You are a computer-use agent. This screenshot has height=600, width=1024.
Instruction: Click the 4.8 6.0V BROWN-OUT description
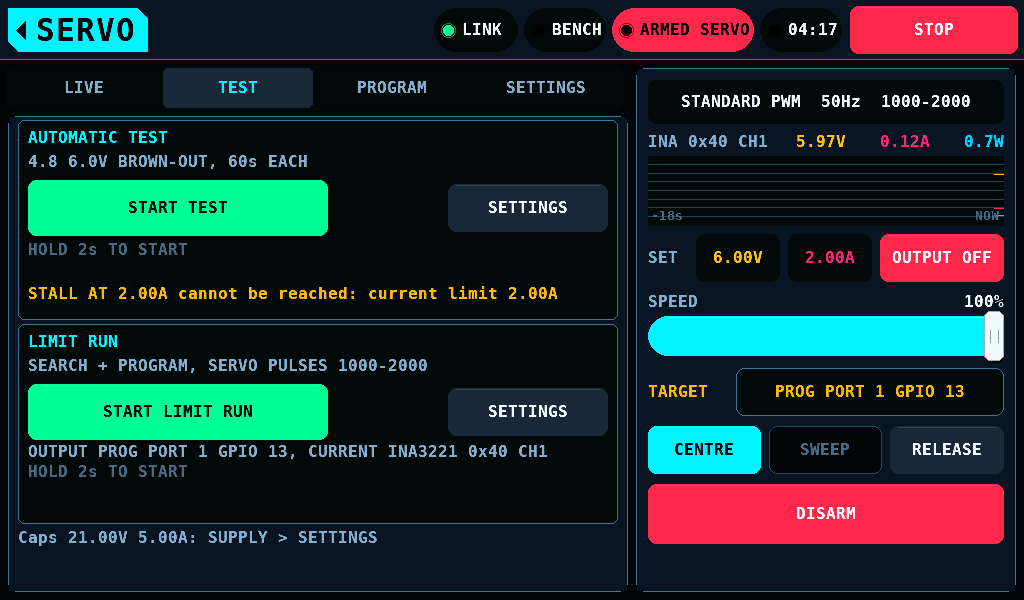click(168, 161)
